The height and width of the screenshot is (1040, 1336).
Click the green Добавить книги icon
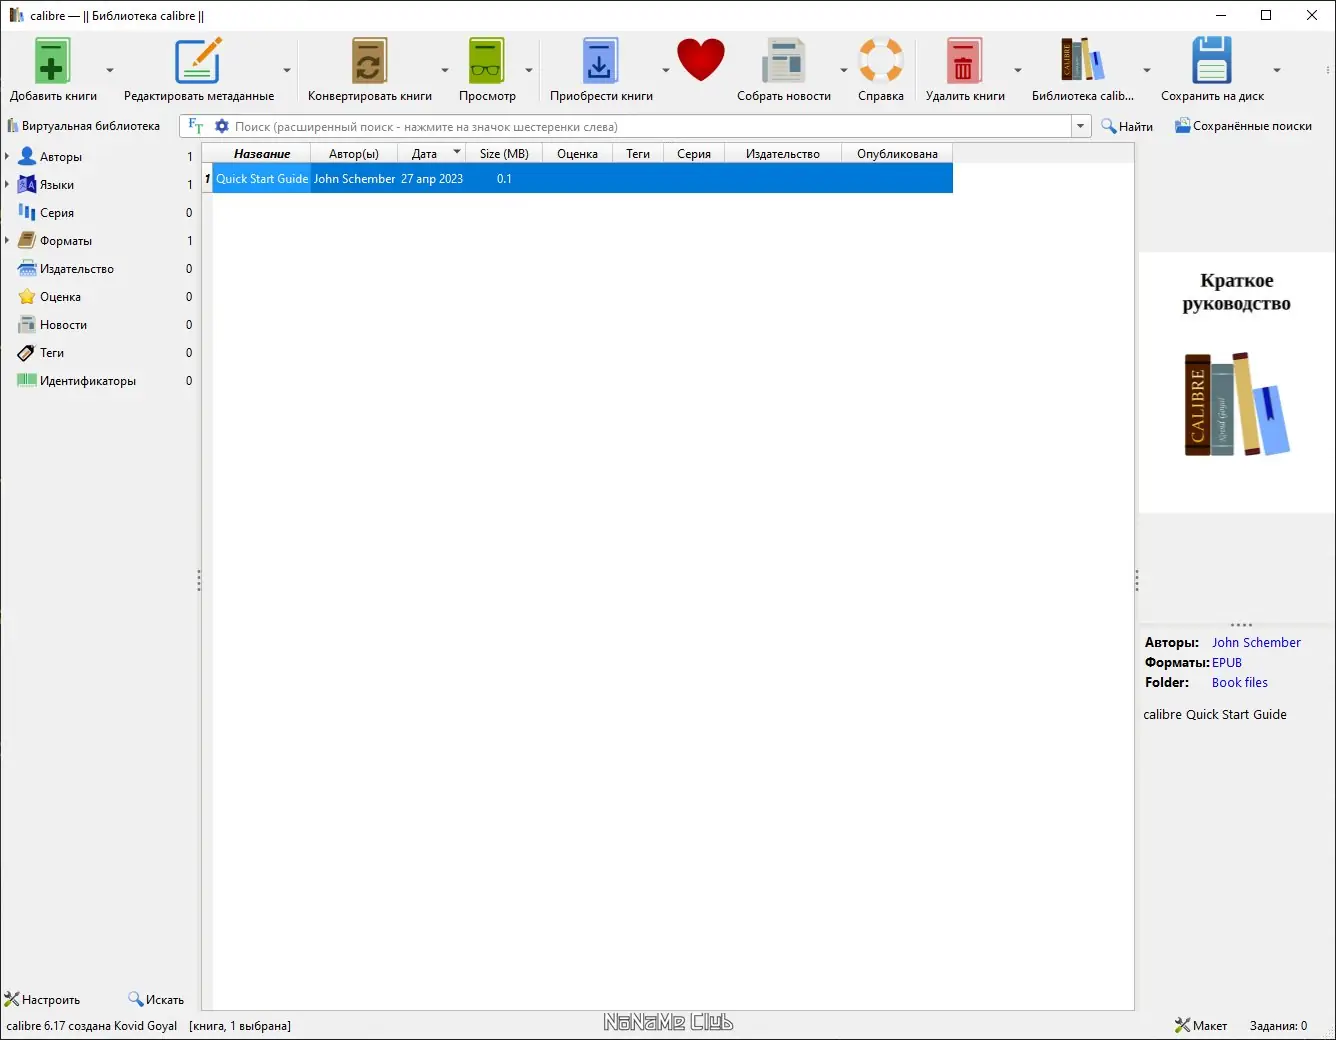coord(52,60)
